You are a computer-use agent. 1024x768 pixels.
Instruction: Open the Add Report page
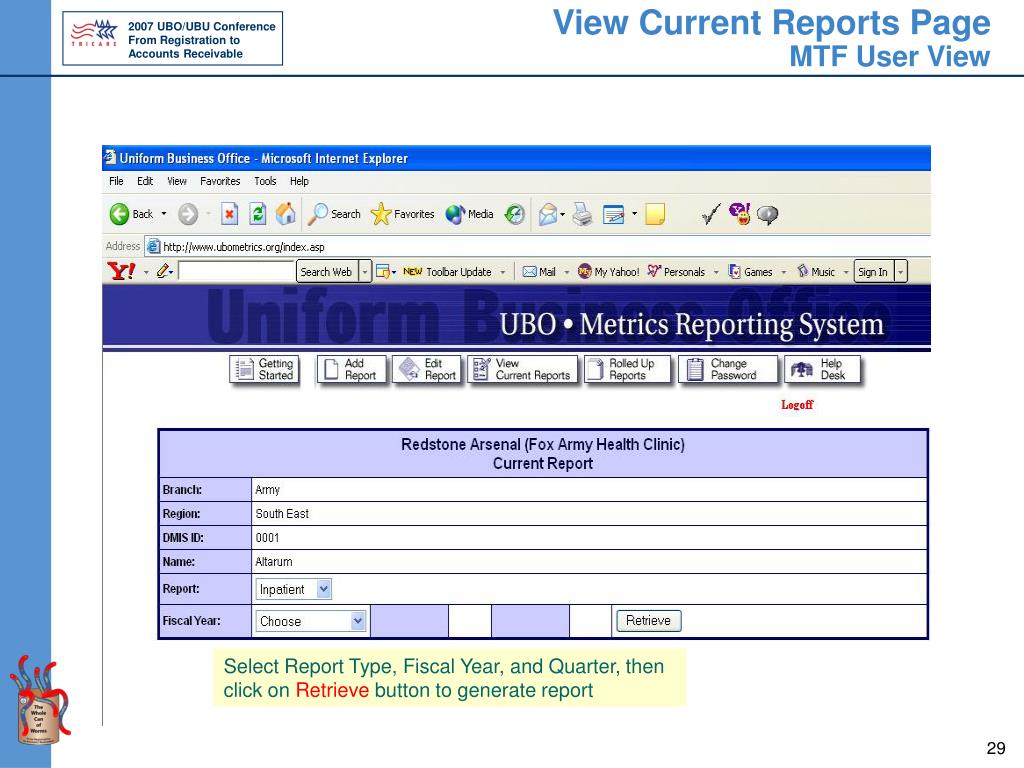[x=349, y=370]
